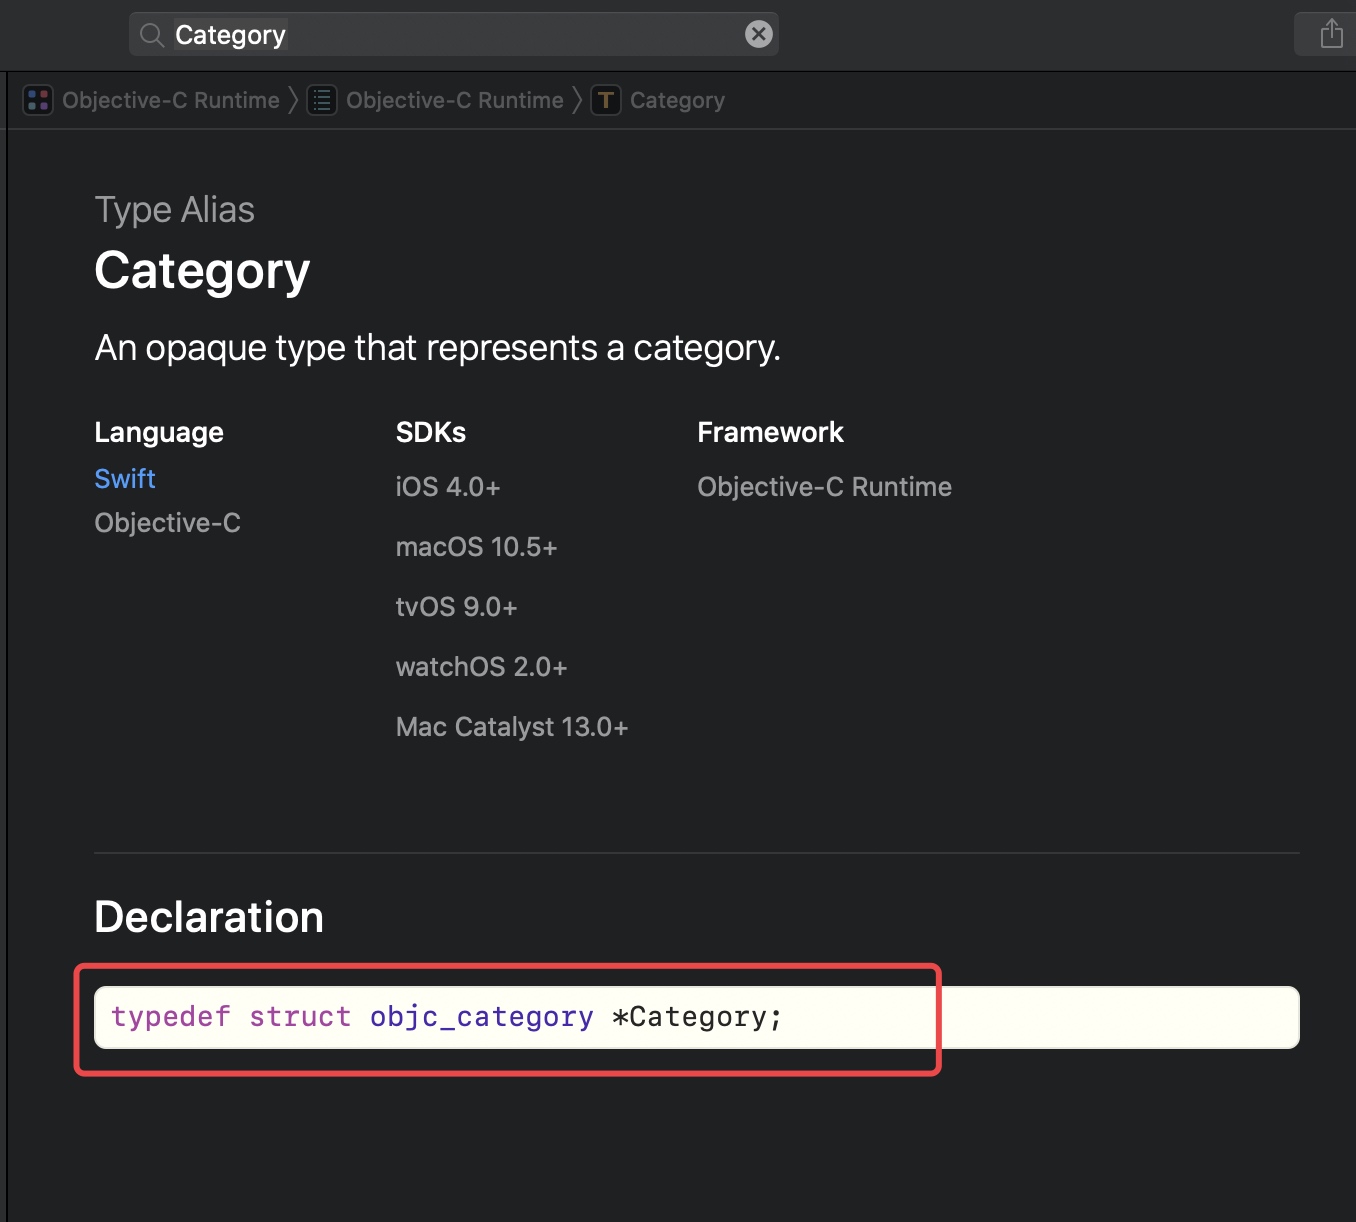The width and height of the screenshot is (1356, 1222).
Task: Open the Share menu button
Action: [x=1331, y=34]
